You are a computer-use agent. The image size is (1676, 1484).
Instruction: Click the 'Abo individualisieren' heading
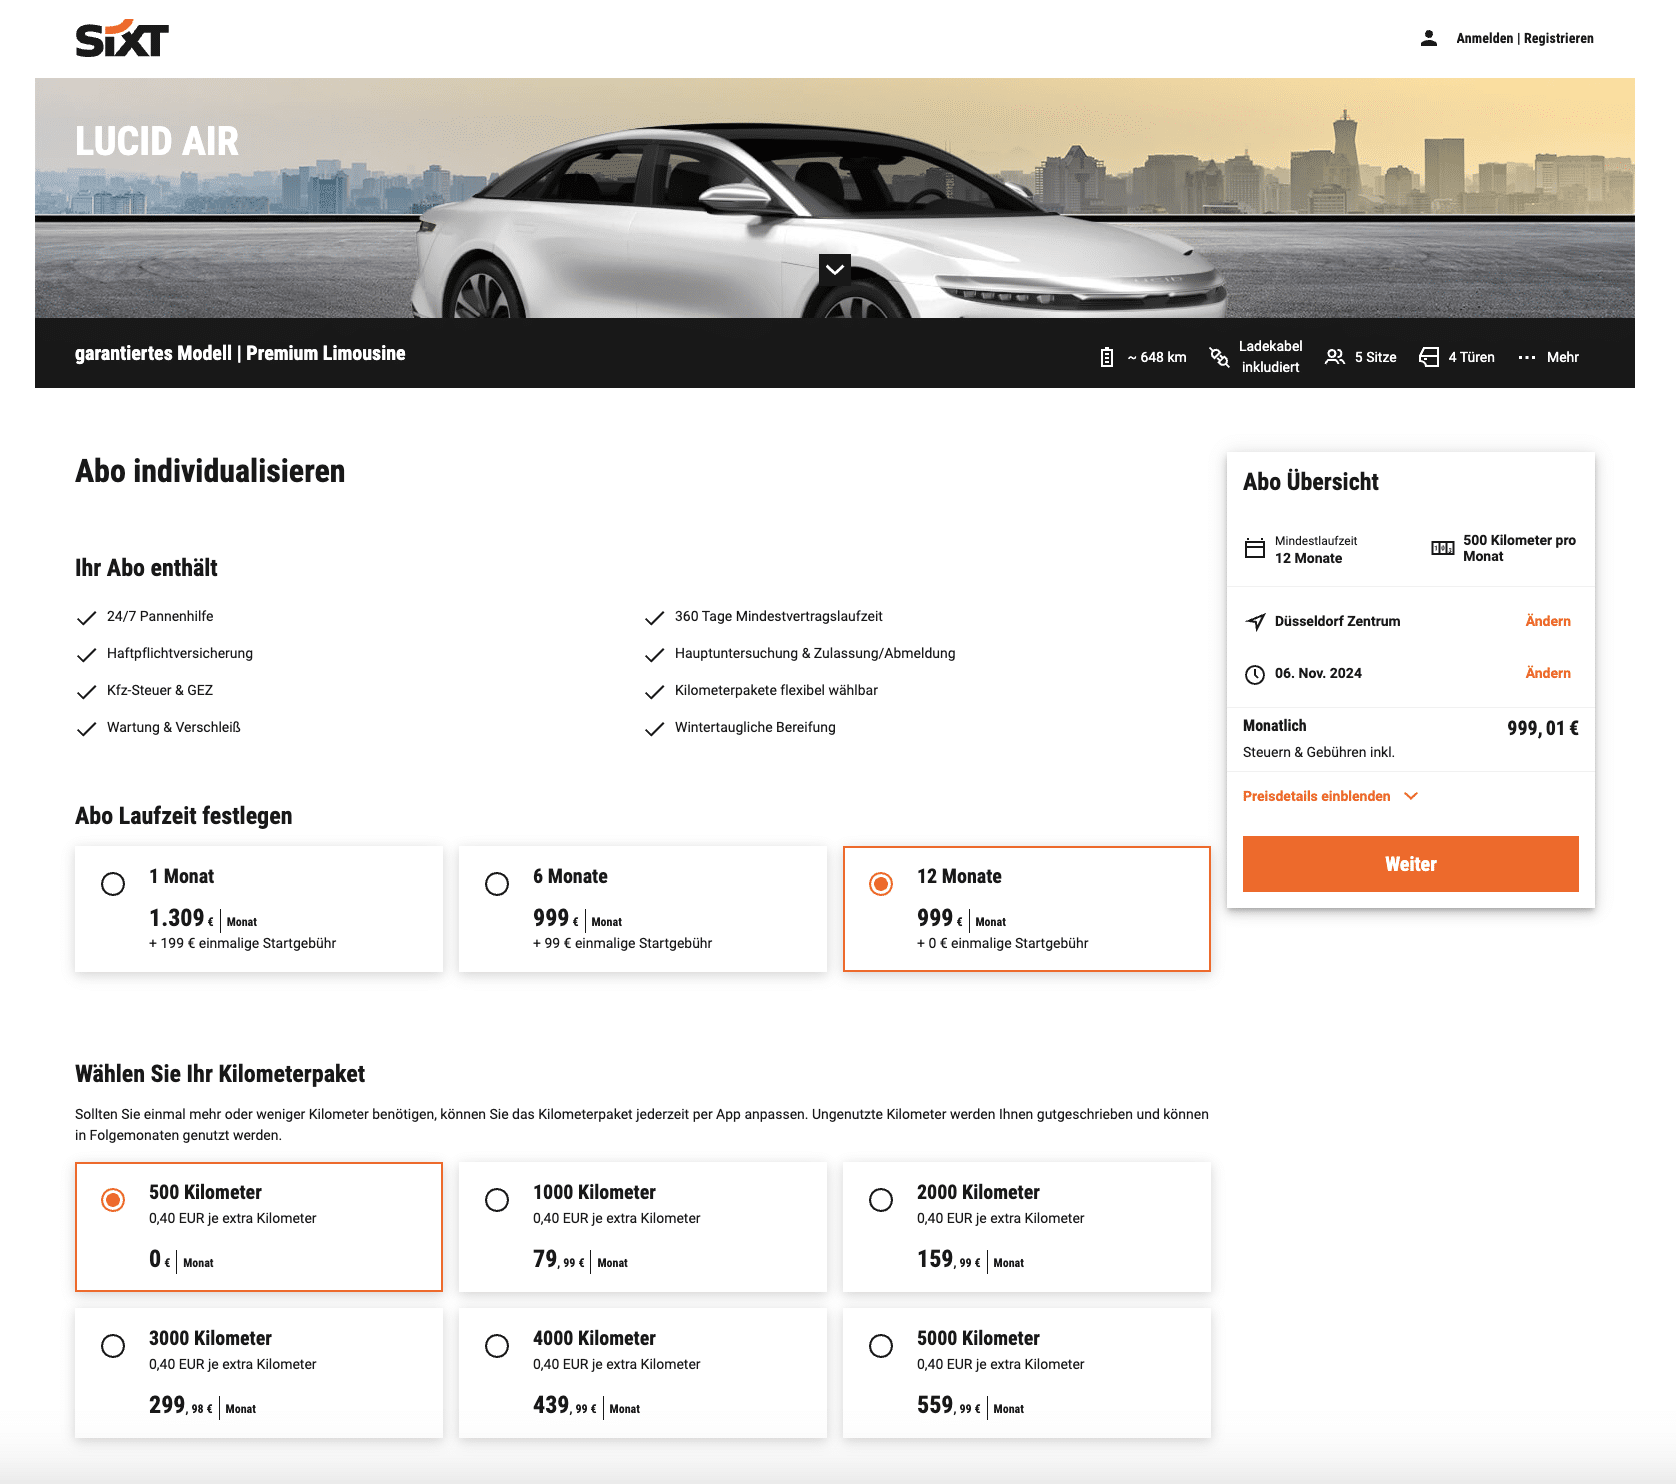click(x=210, y=471)
